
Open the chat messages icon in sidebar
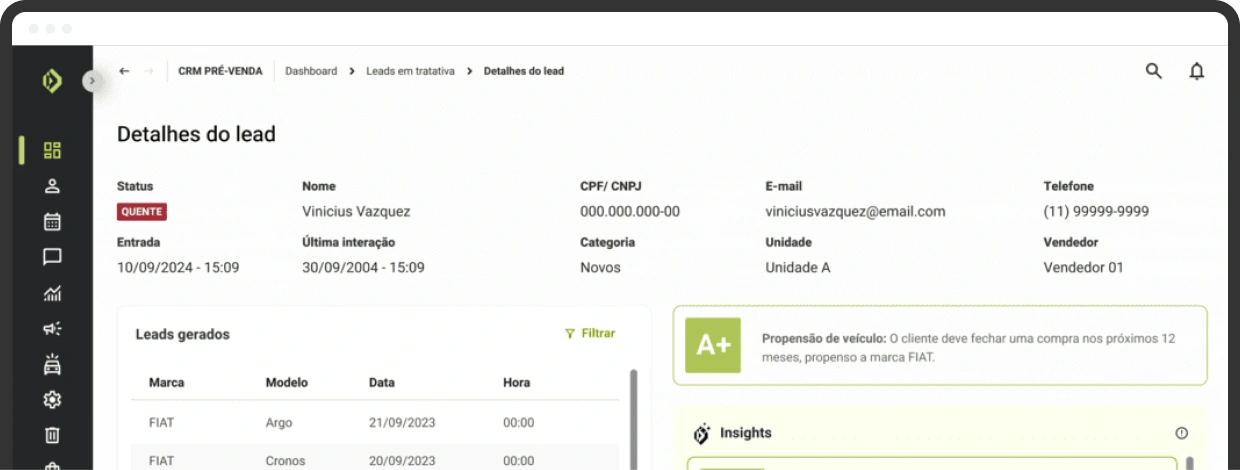pyautogui.click(x=52, y=257)
